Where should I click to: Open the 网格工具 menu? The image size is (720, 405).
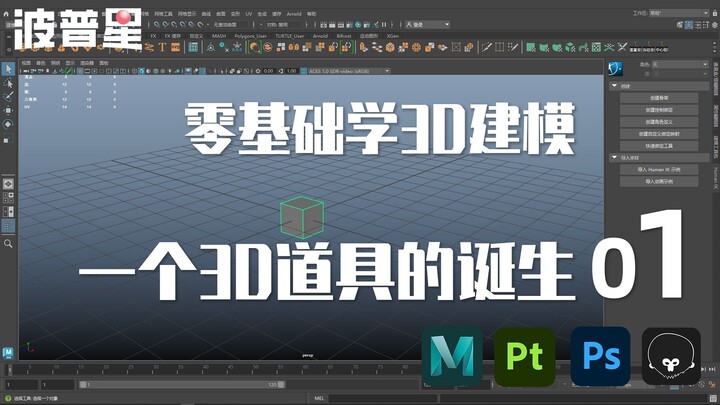click(x=163, y=14)
